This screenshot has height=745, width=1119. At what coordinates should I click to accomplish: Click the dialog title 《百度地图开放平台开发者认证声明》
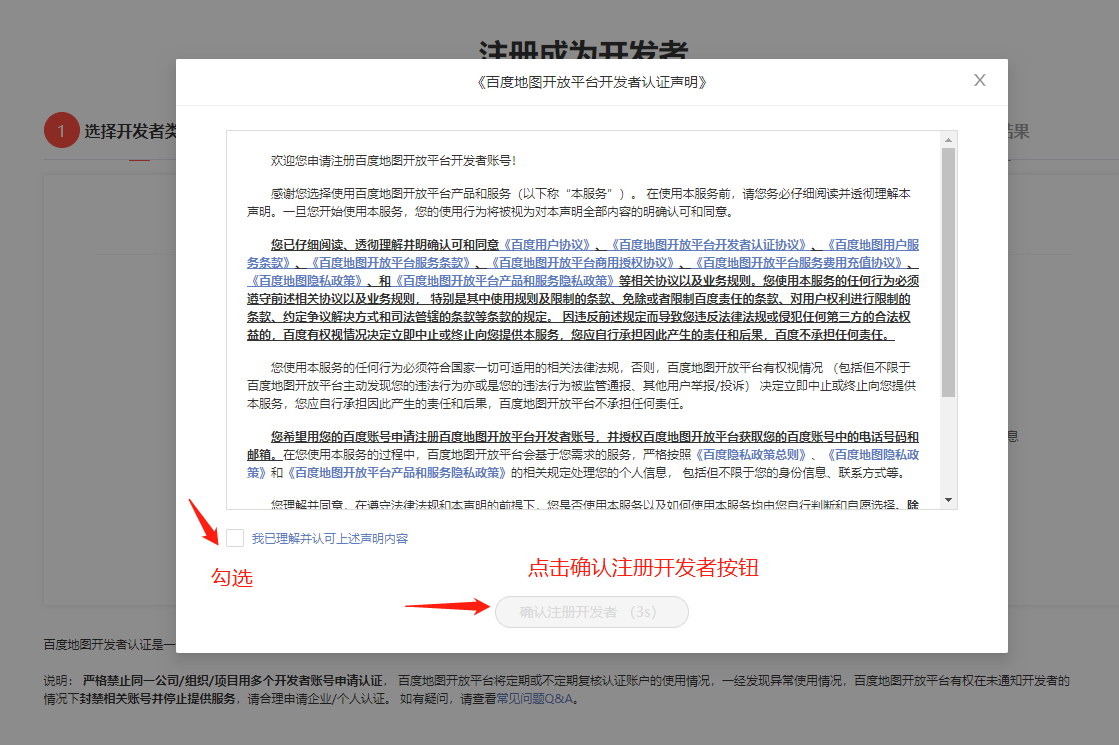(592, 82)
